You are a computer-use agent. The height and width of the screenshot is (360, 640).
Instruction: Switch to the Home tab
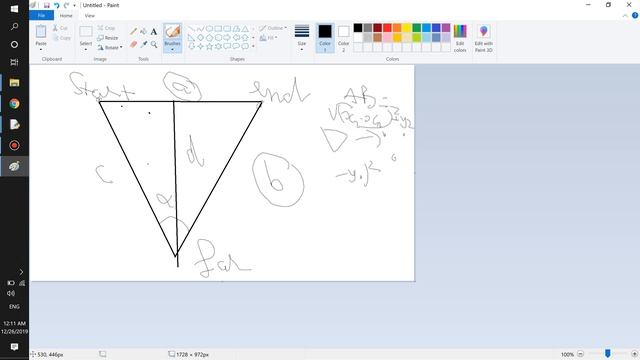[66, 16]
